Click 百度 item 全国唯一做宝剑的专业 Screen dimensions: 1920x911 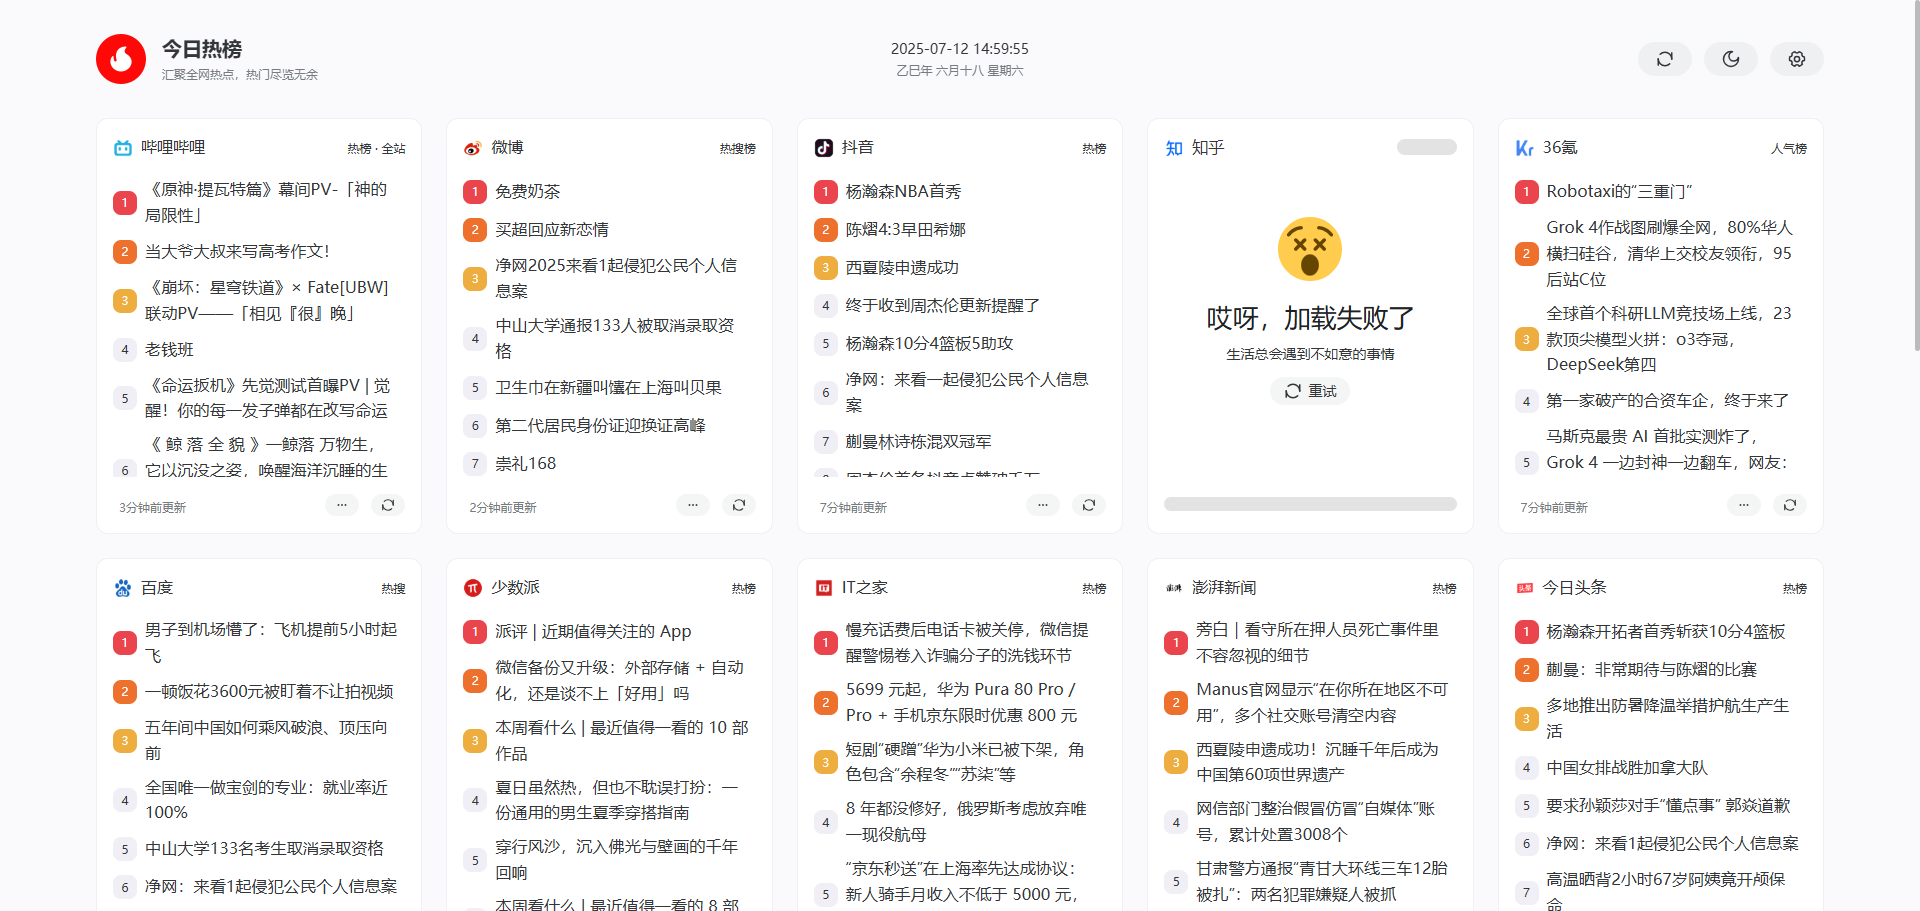266,800
